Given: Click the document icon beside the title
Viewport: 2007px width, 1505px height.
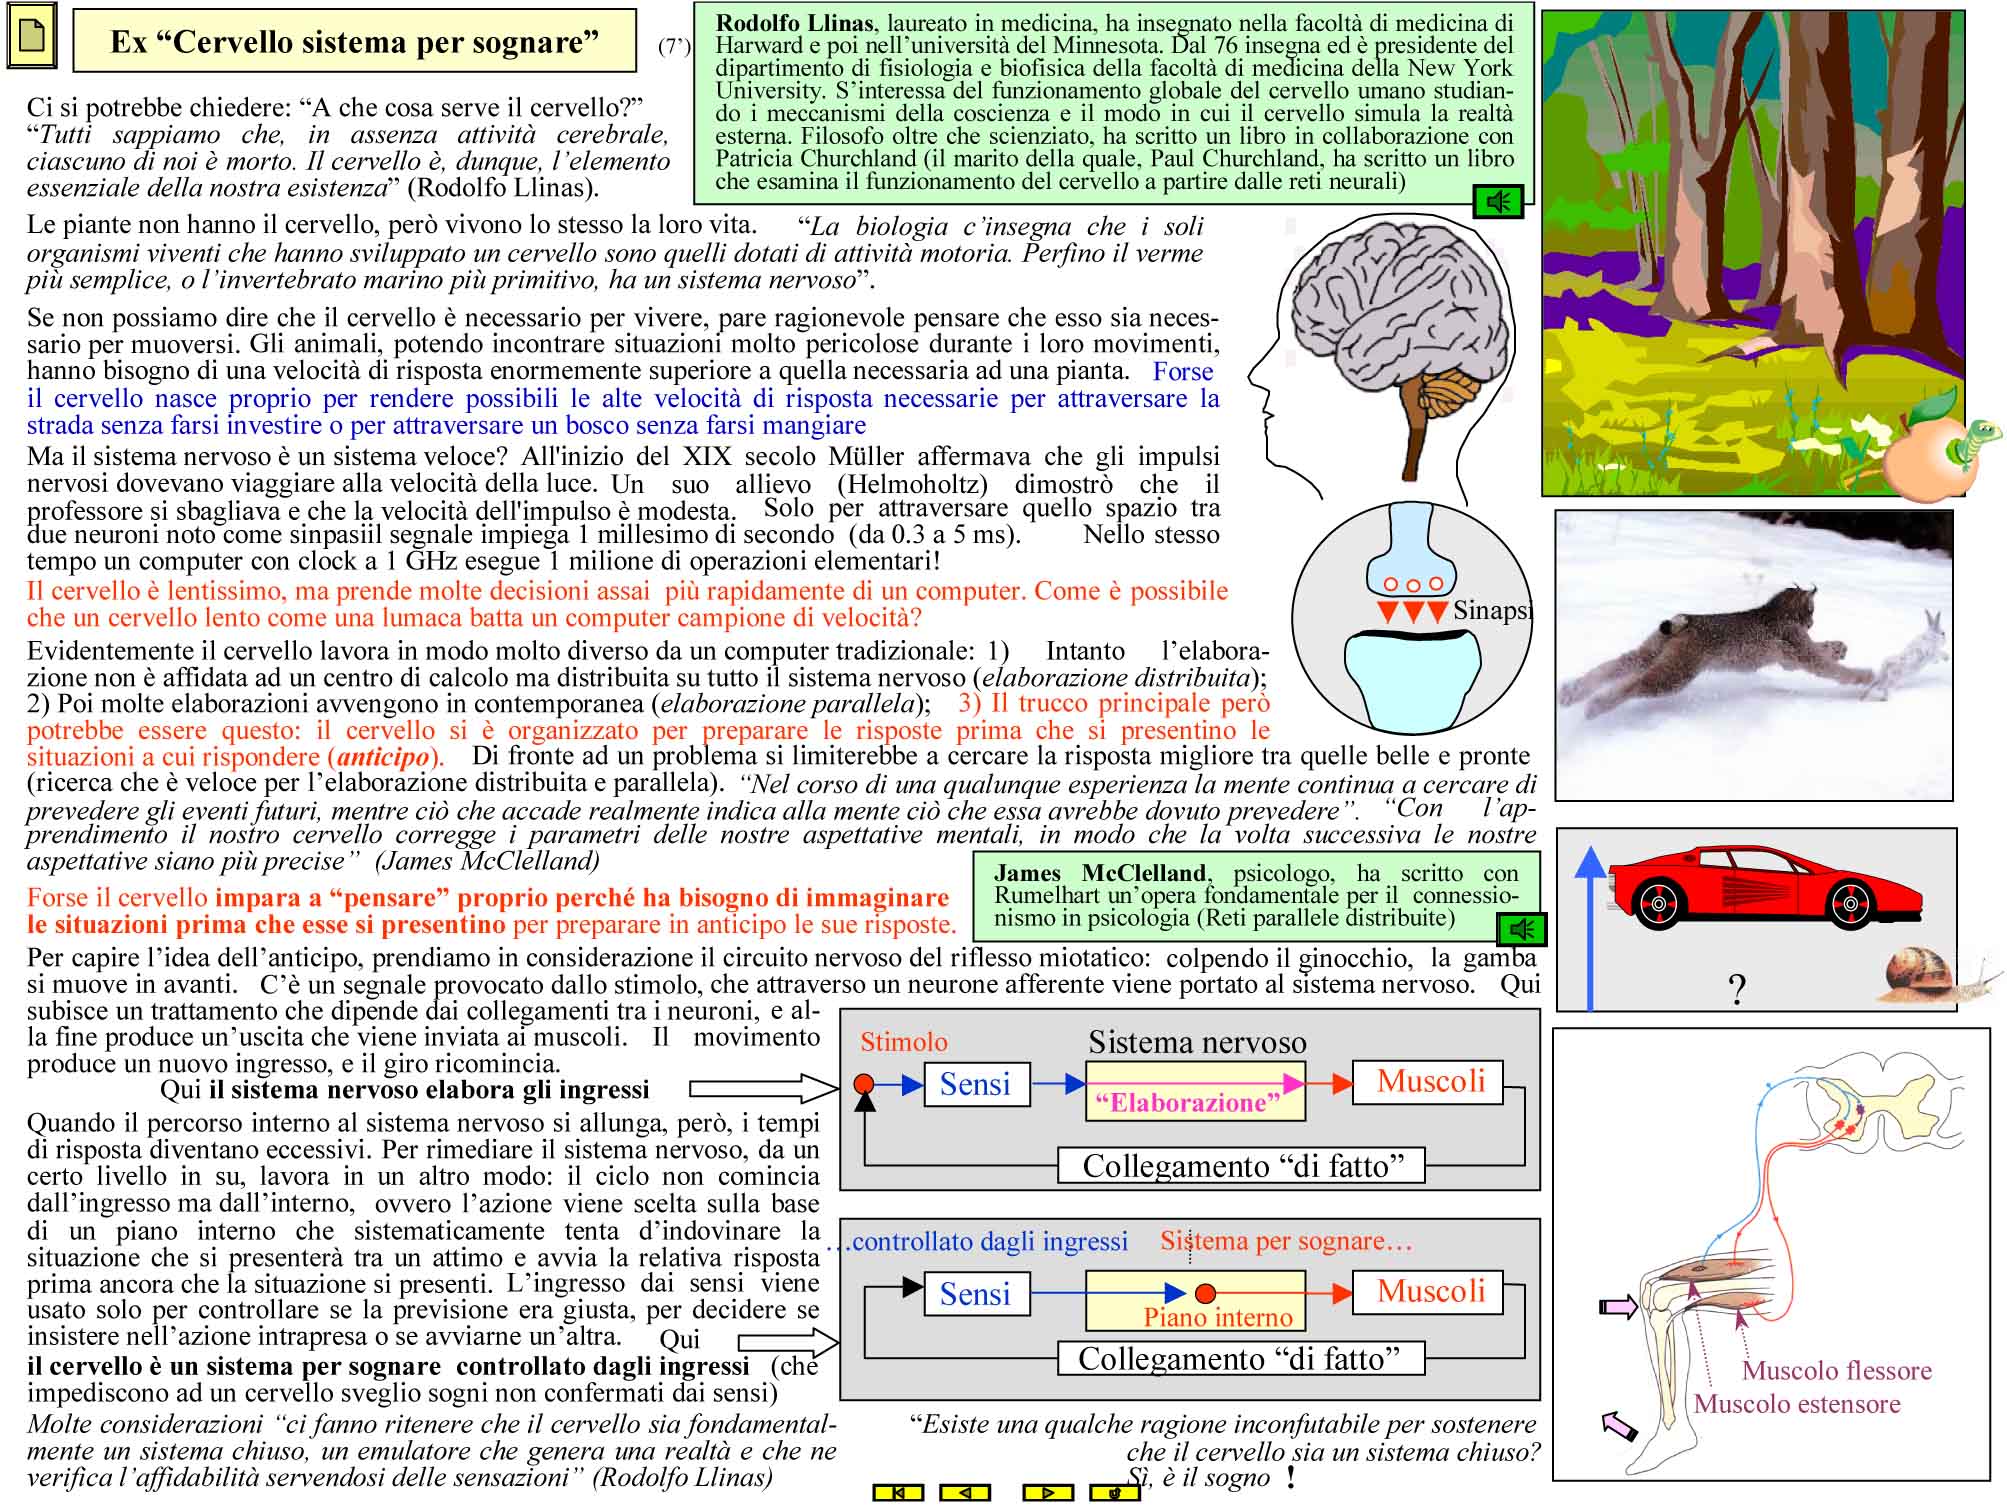Looking at the screenshot, I should [x=31, y=36].
